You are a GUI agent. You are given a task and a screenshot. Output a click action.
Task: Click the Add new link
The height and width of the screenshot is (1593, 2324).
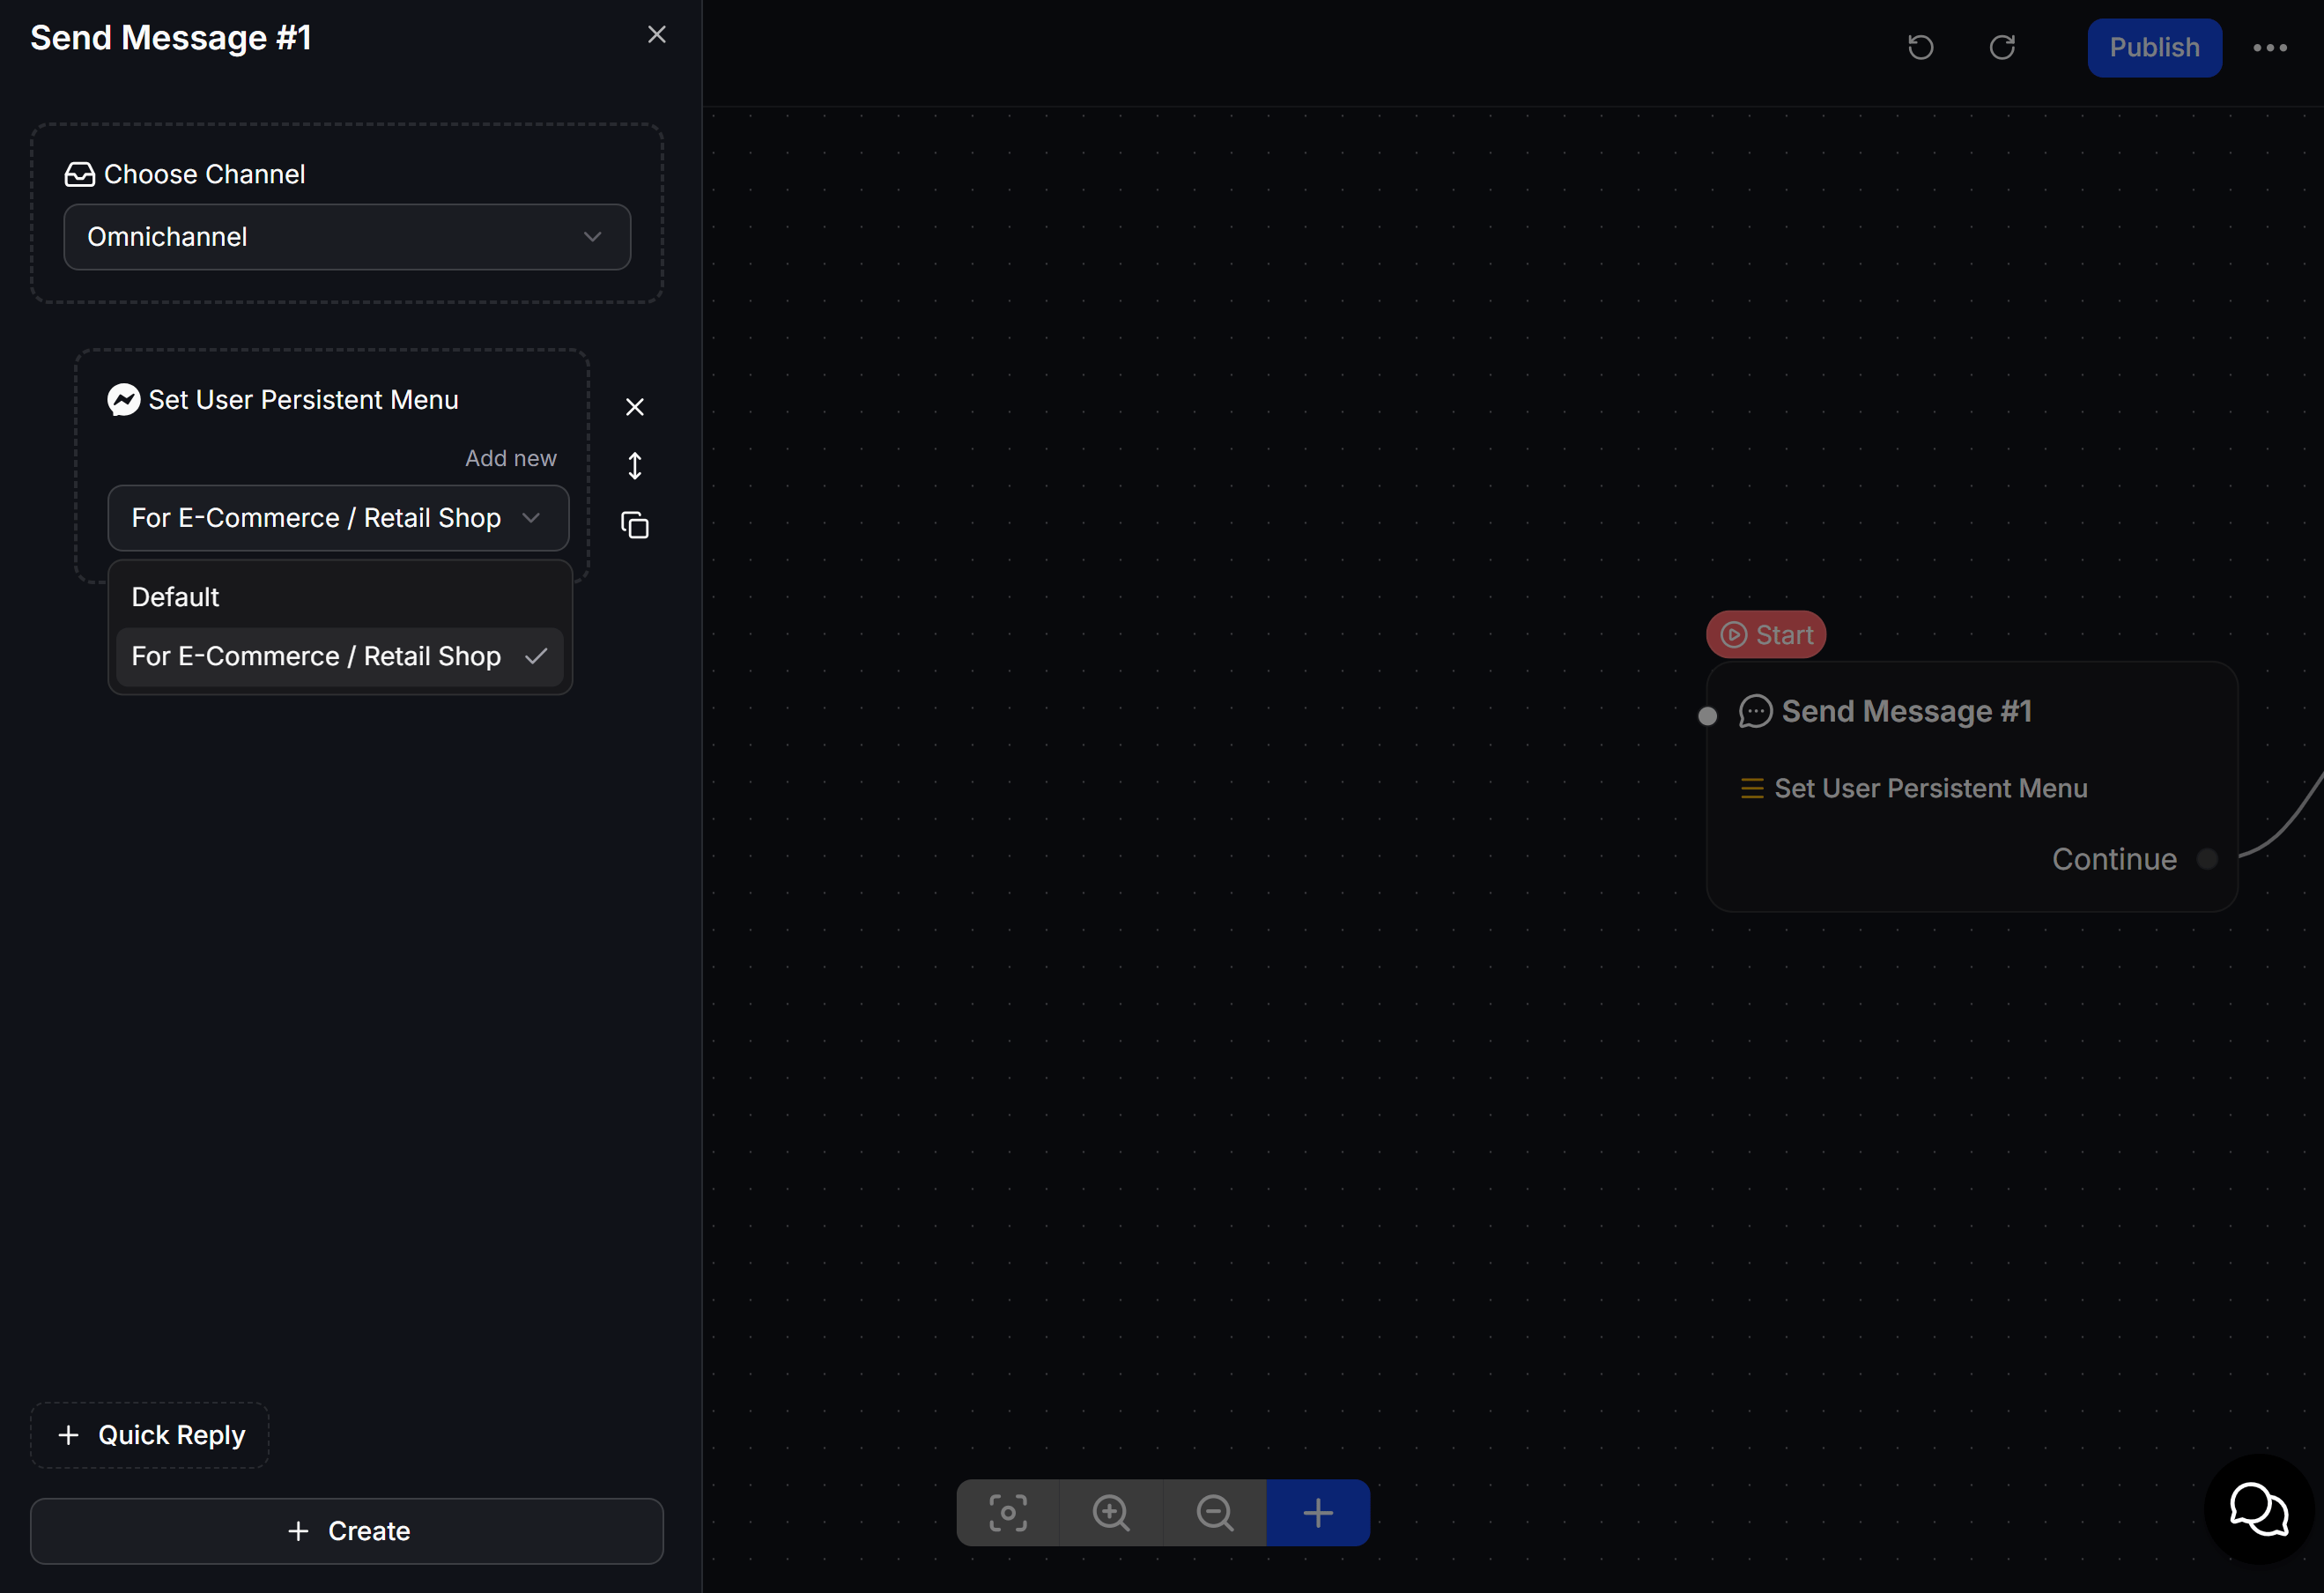coord(510,458)
